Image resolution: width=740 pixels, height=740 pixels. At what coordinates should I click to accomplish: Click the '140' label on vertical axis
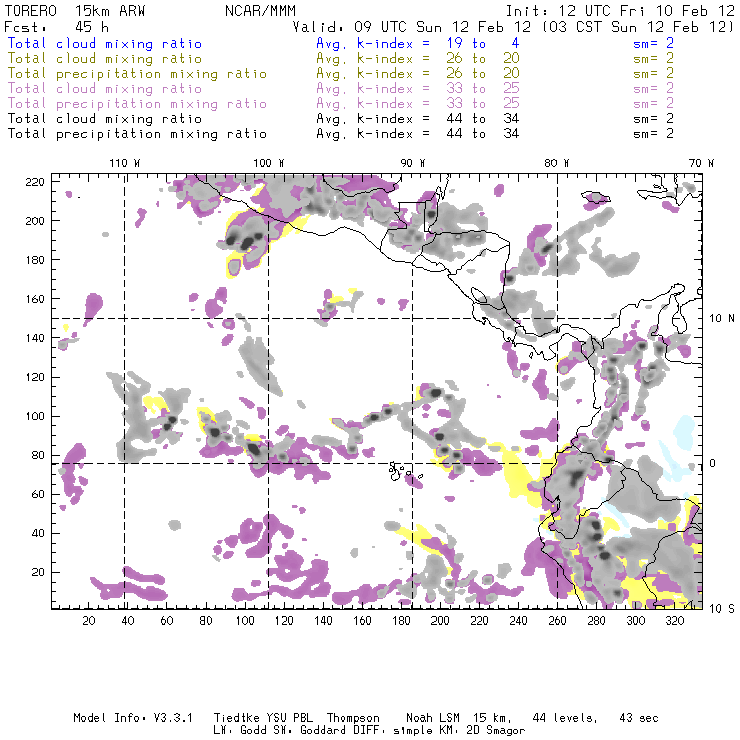(34, 338)
